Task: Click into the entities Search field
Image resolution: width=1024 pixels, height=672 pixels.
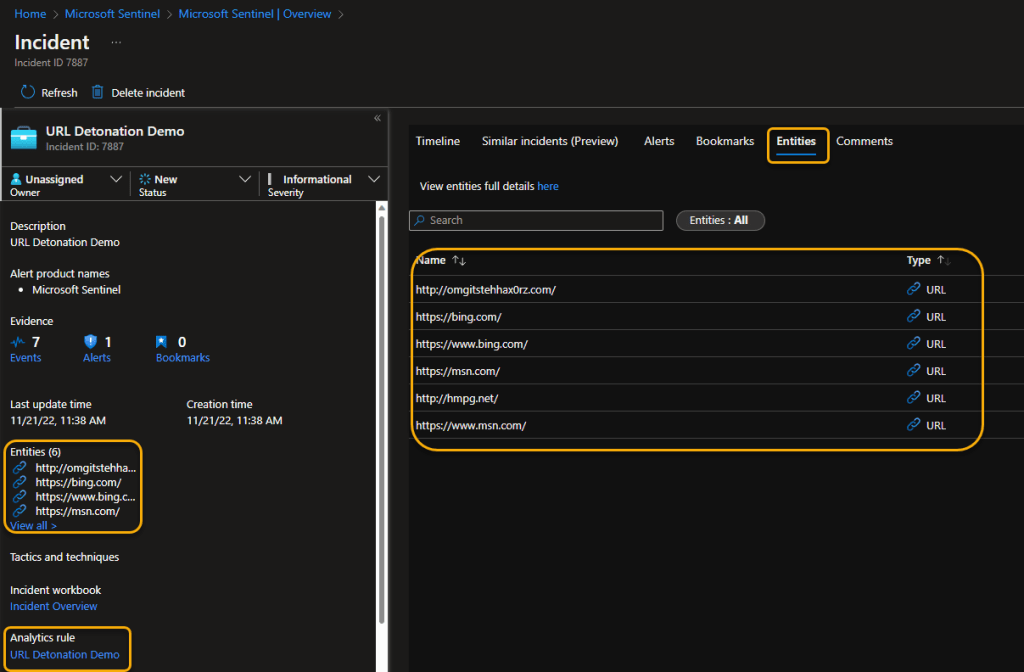Action: [536, 220]
